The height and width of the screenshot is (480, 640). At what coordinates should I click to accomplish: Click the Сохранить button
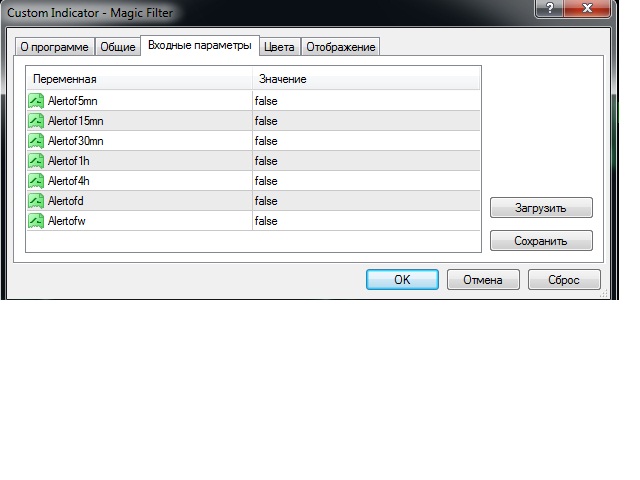[541, 241]
